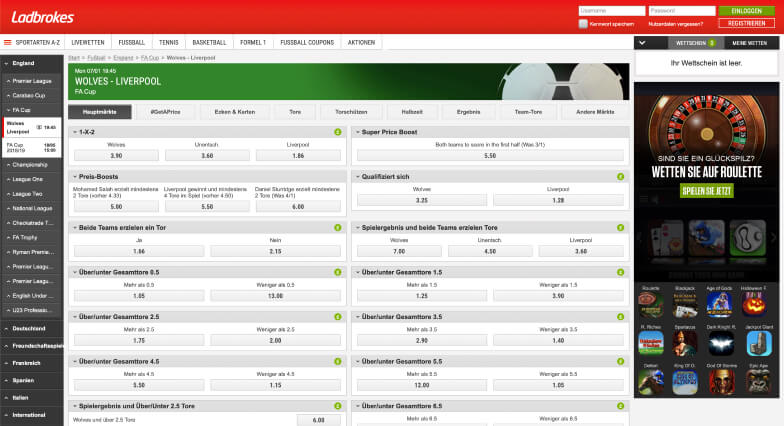Click the Einloggen button
Image resolution: width=784 pixels, height=426 pixels.
[x=746, y=11]
